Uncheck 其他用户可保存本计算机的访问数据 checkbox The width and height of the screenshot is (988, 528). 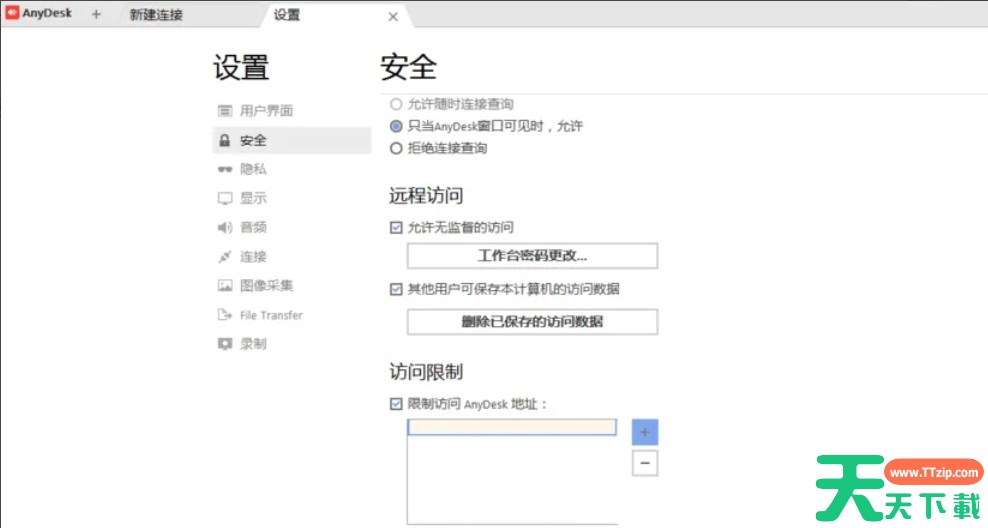(x=396, y=289)
